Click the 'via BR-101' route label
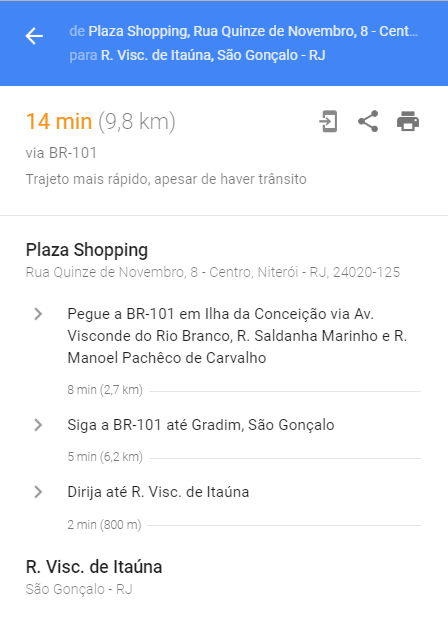 [x=61, y=153]
